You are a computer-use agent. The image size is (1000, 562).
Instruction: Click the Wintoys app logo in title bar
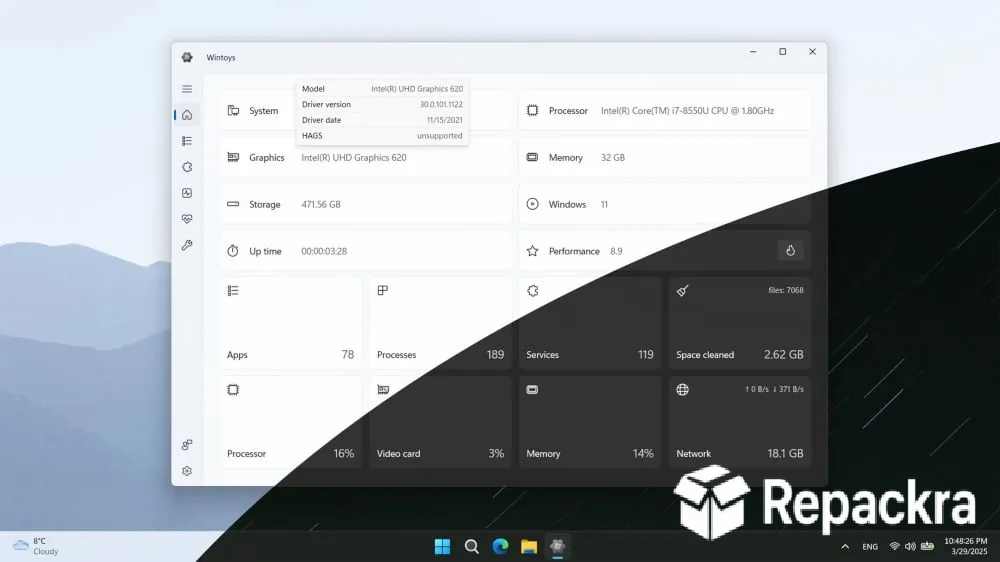(x=187, y=57)
